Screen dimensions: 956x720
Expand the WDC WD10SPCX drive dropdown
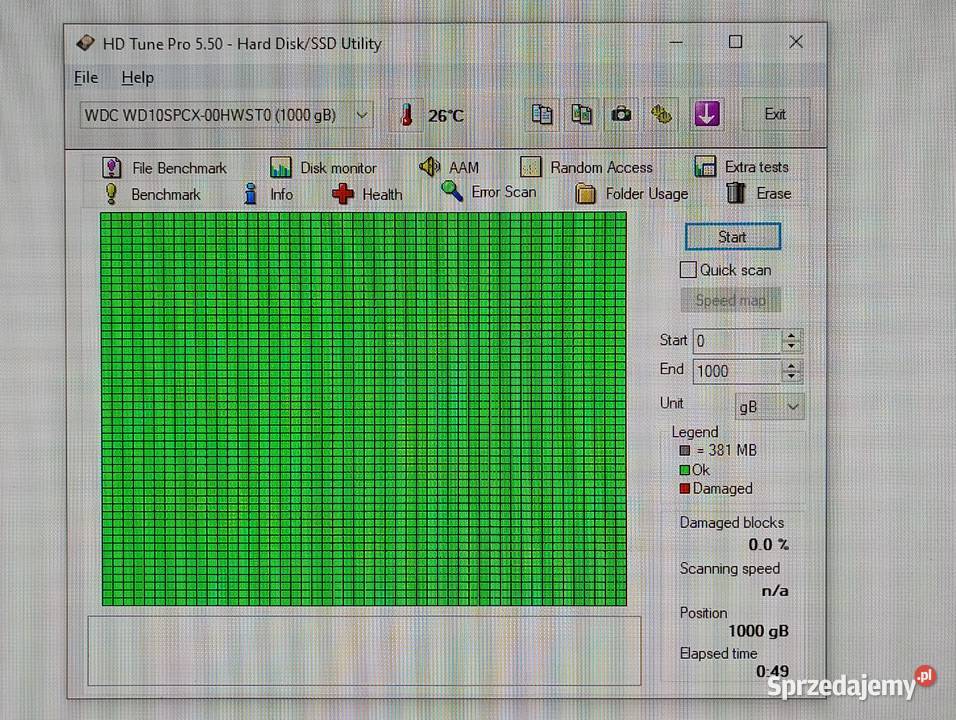click(362, 115)
